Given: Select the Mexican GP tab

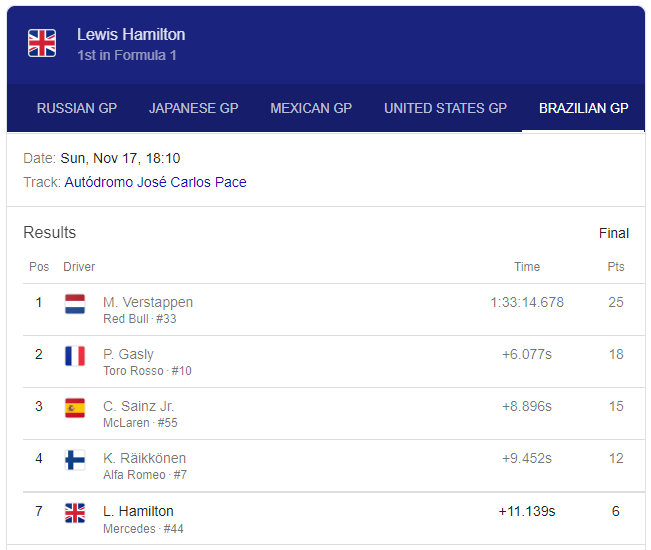Looking at the screenshot, I should 311,108.
